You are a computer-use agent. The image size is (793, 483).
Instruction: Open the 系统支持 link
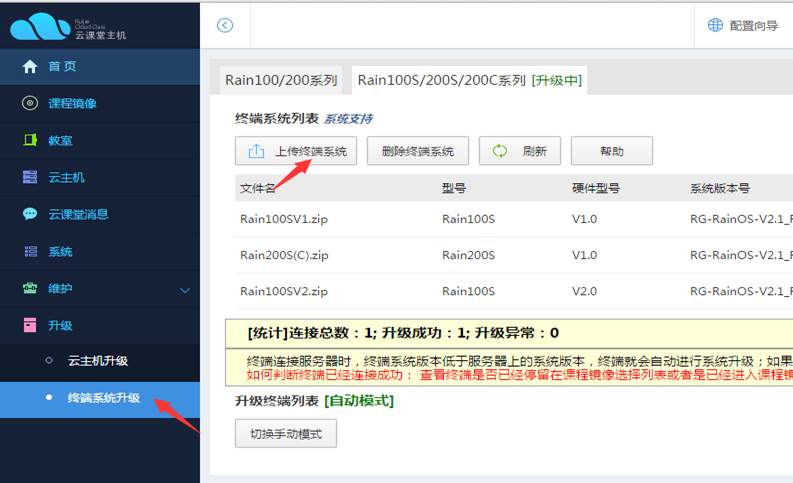pos(348,119)
